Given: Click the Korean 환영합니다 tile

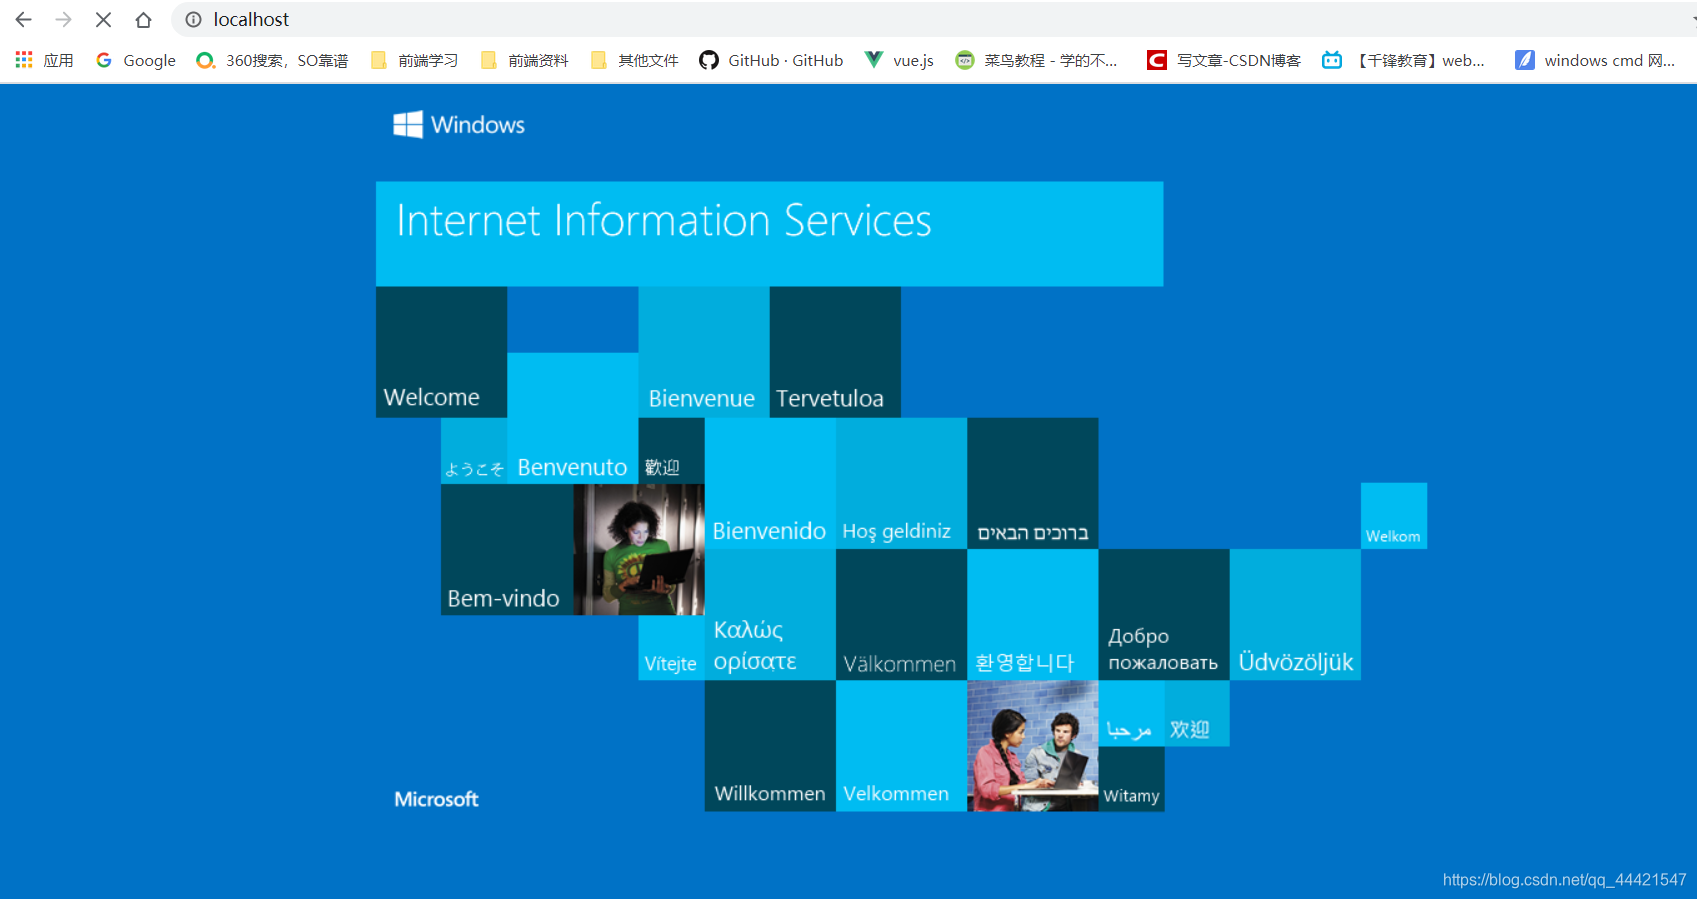Looking at the screenshot, I should pos(1033,614).
